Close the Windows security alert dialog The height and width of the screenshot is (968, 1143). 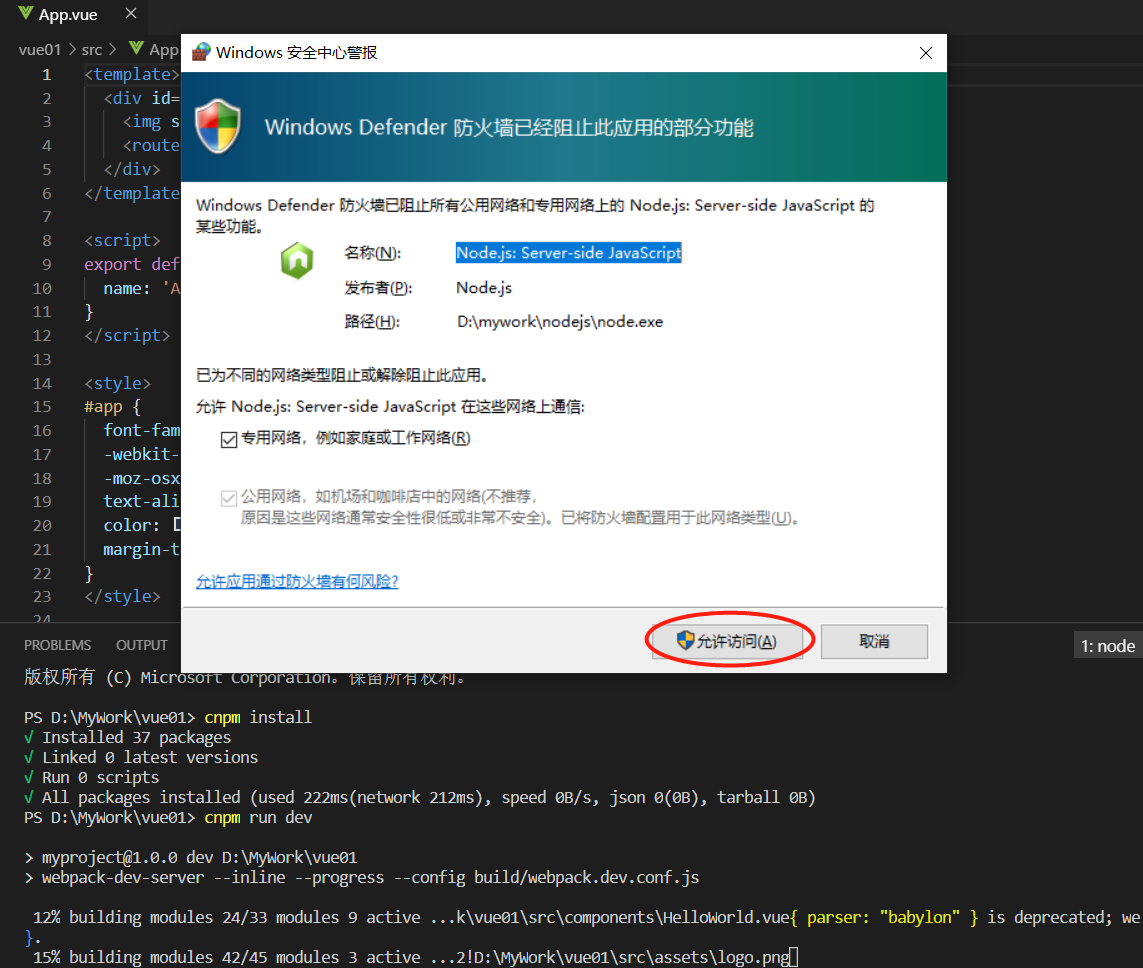pyautogui.click(x=926, y=53)
